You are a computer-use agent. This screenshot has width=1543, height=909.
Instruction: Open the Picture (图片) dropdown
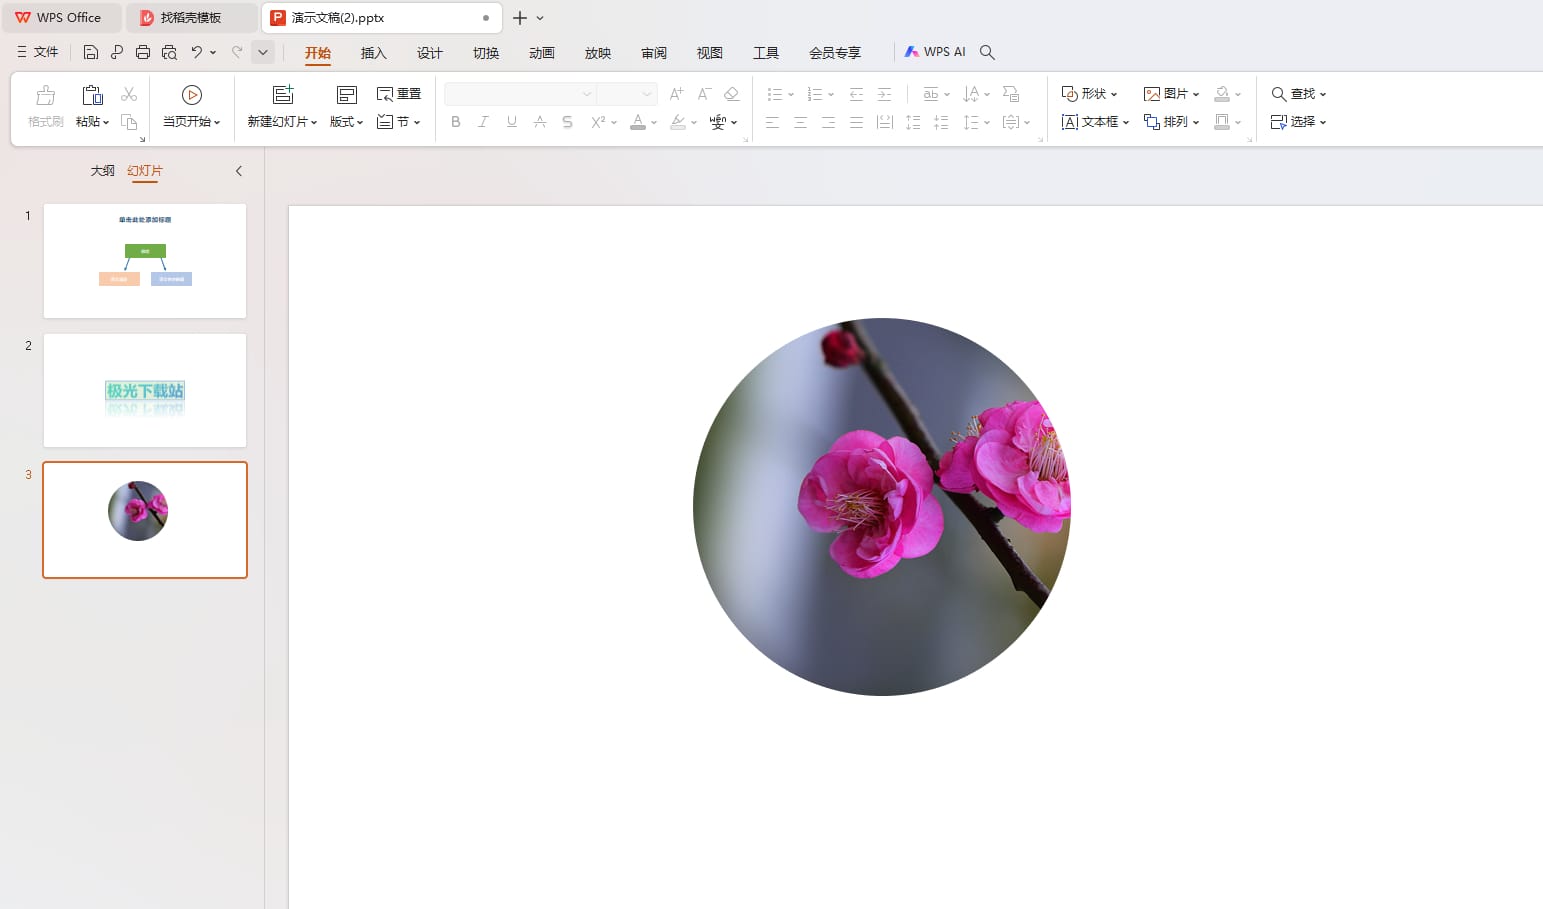pos(1171,94)
